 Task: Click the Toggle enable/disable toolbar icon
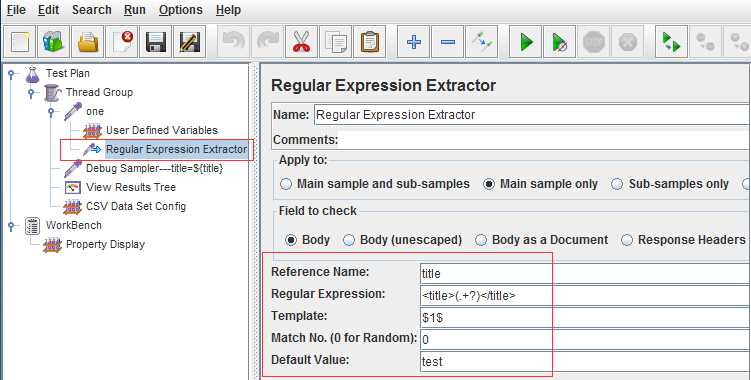[x=481, y=42]
